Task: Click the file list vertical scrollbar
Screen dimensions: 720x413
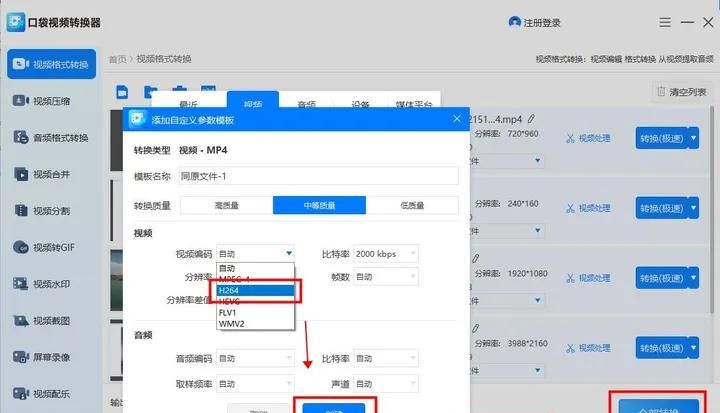Action: 713,211
